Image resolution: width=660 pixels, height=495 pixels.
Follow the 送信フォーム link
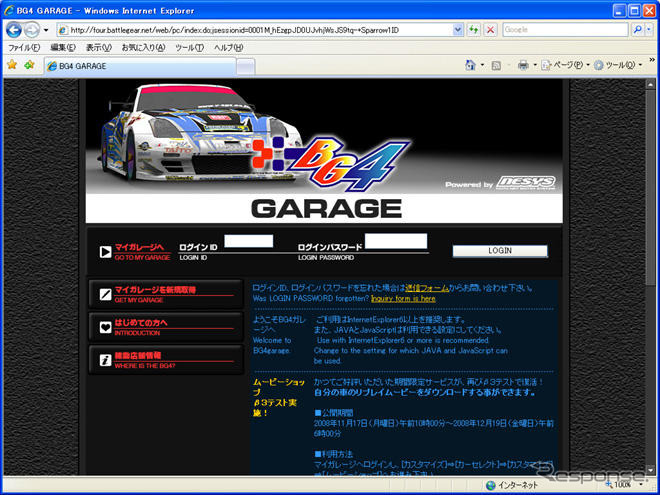click(x=426, y=288)
